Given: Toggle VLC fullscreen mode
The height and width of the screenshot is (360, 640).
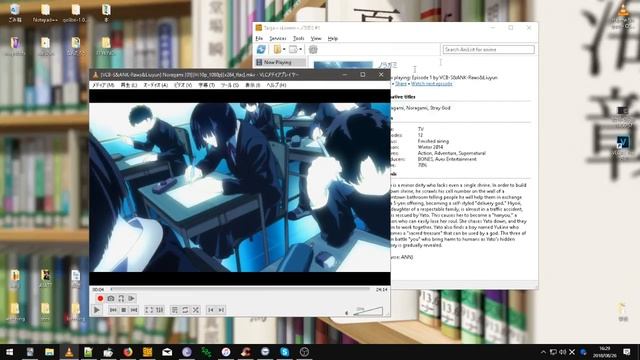Looking at the screenshot, I should (149, 310).
